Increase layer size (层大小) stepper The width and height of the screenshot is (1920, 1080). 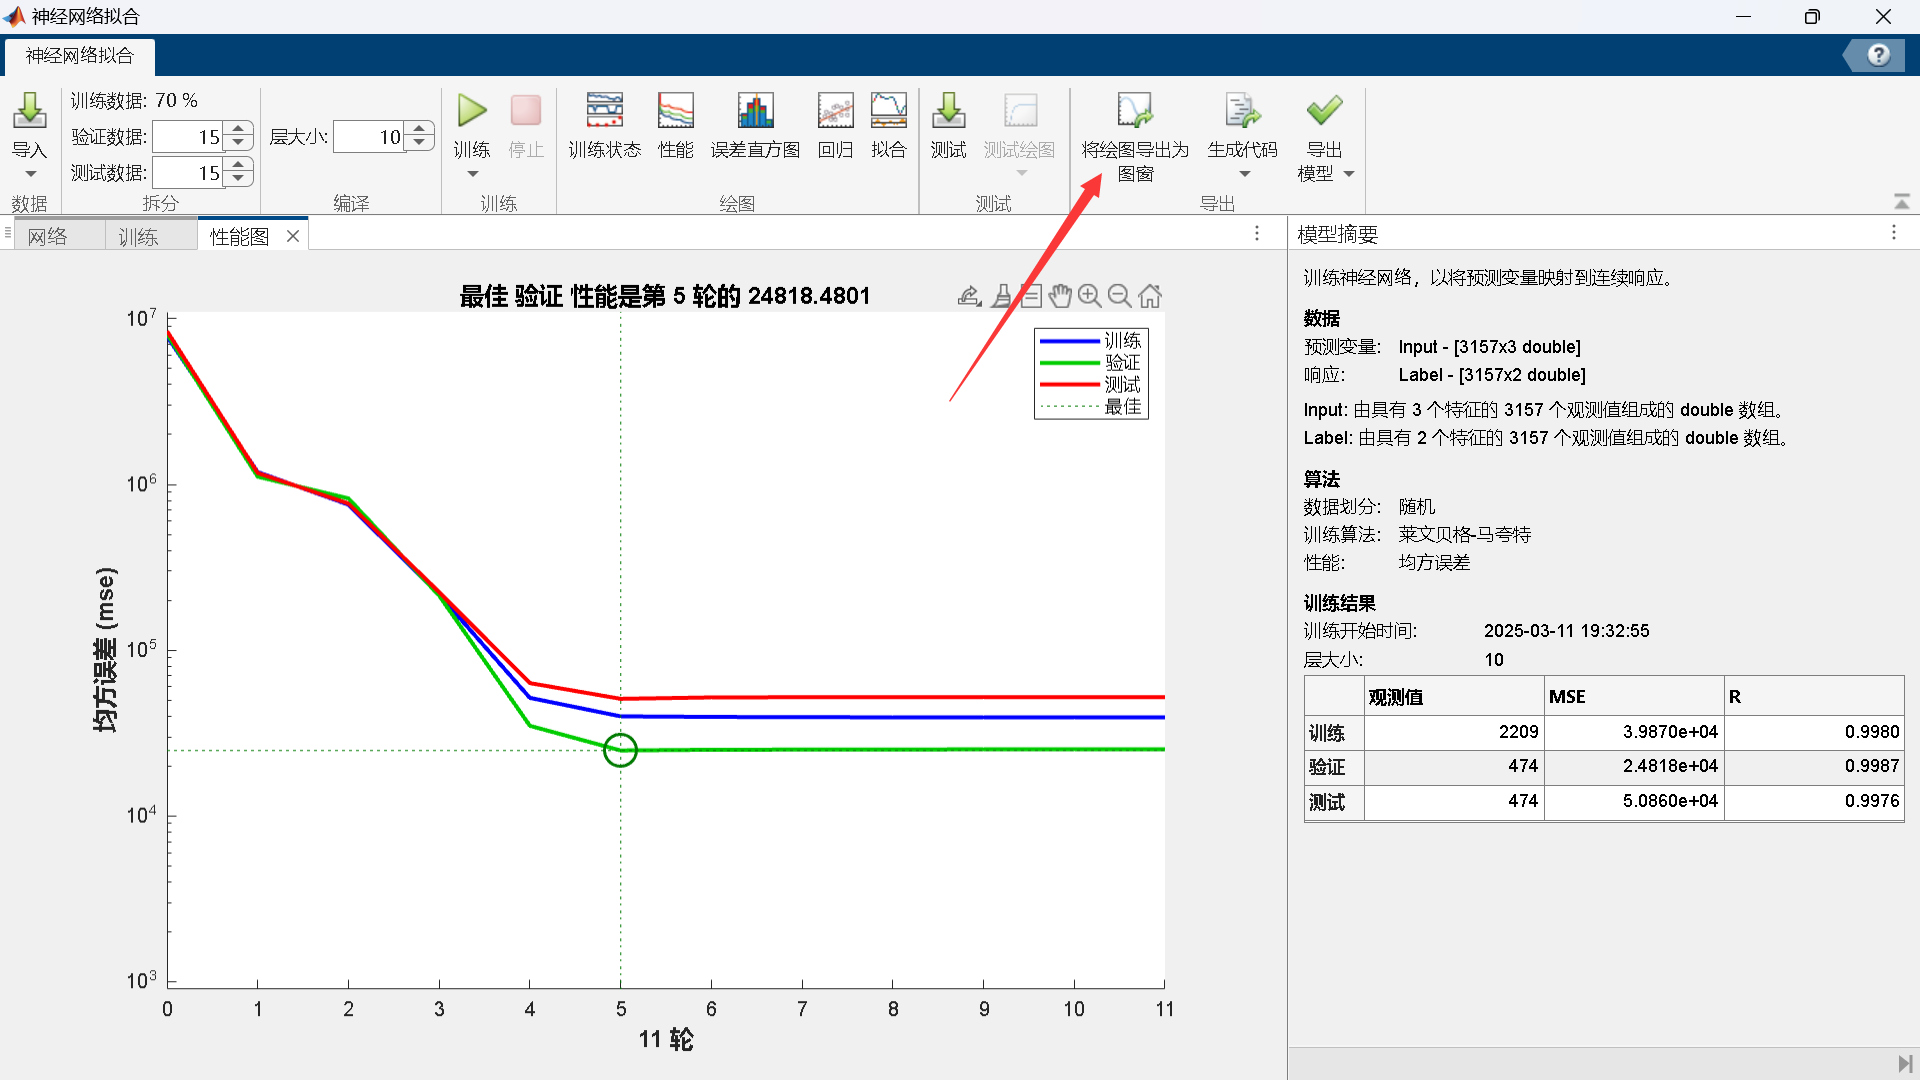pos(420,129)
